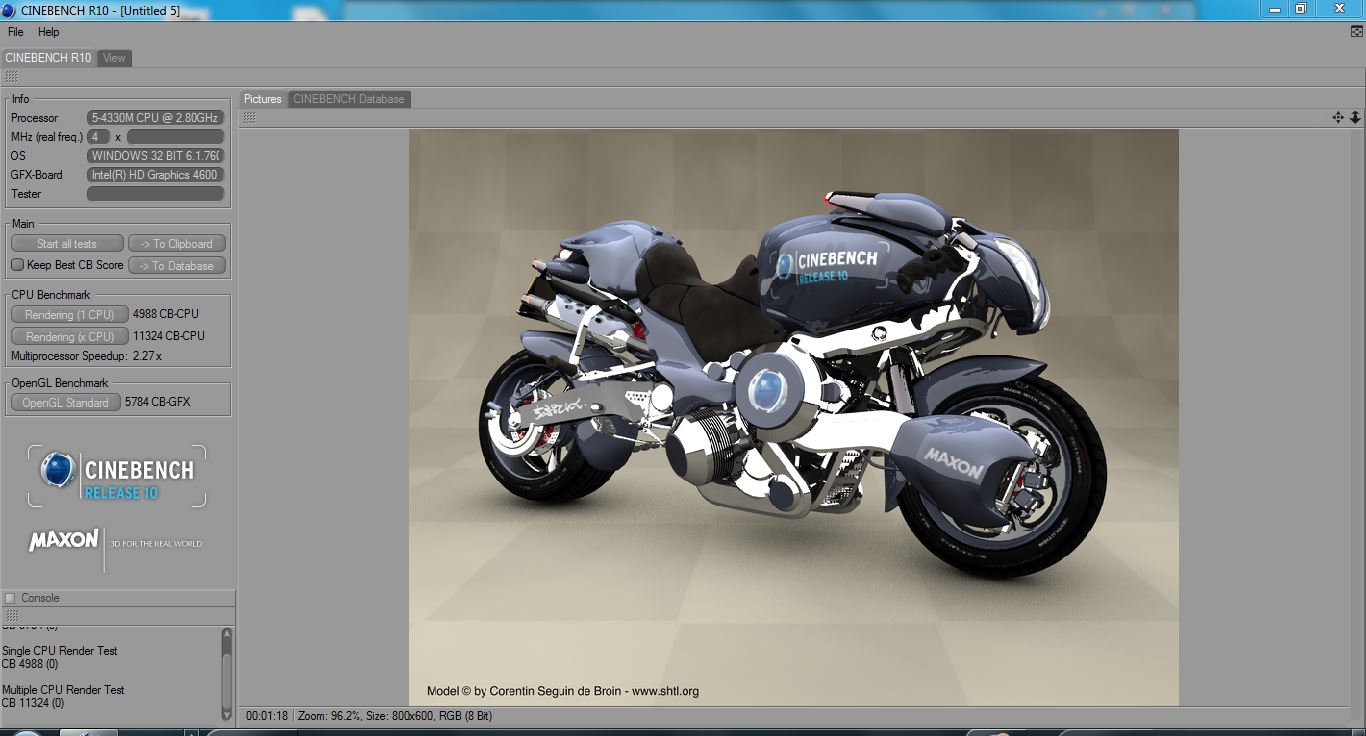
Task: Click the 'Model © by Corentin Seguin' credit text
Action: (x=563, y=691)
